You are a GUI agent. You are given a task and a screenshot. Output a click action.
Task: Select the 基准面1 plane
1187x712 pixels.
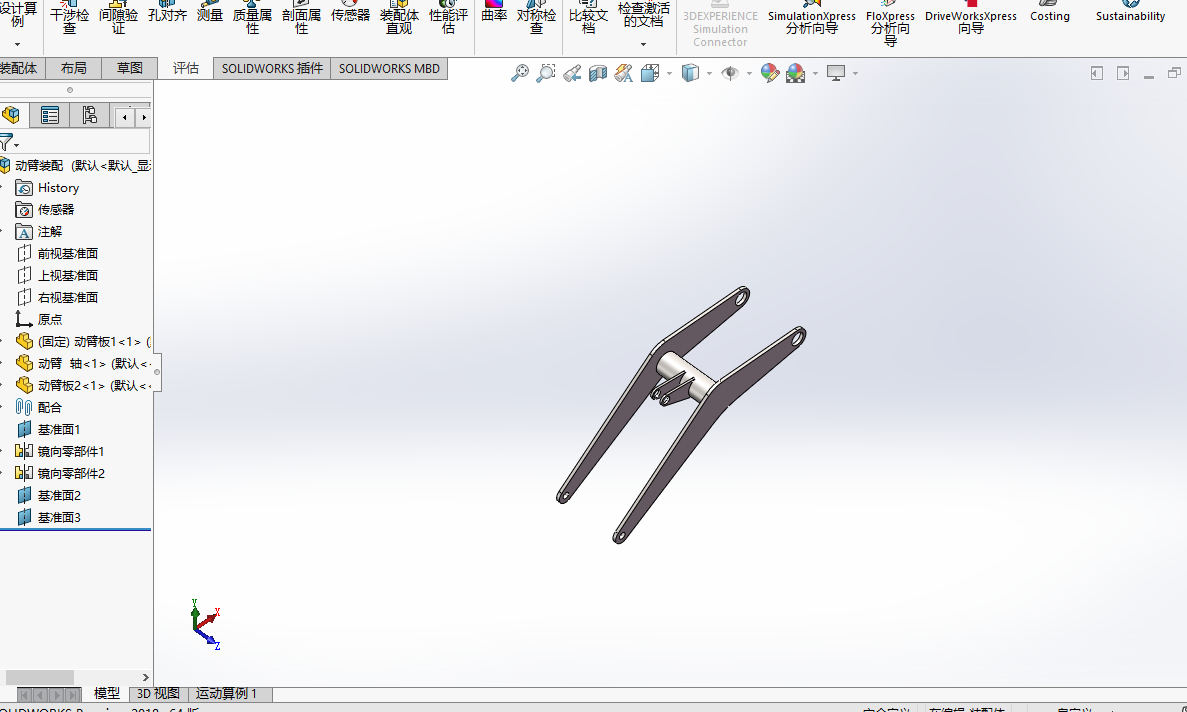click(59, 429)
